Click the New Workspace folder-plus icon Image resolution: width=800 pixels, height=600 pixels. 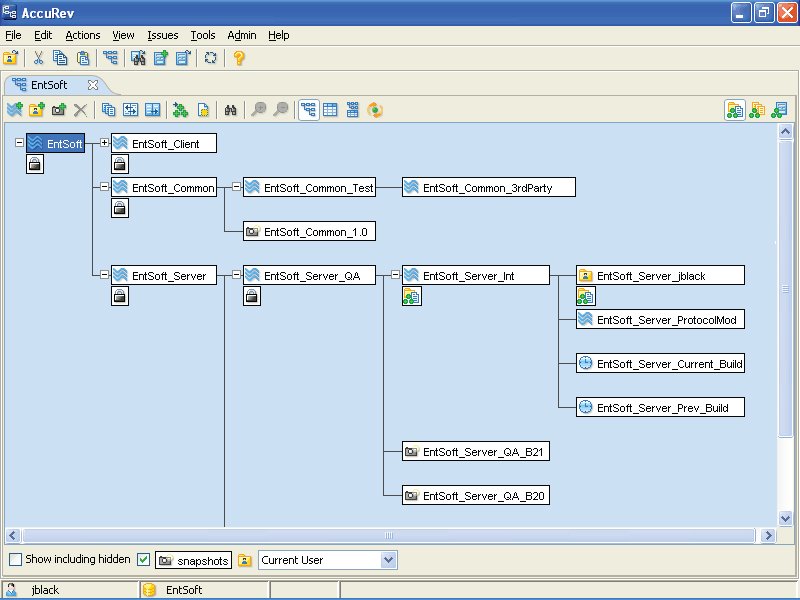(37, 110)
